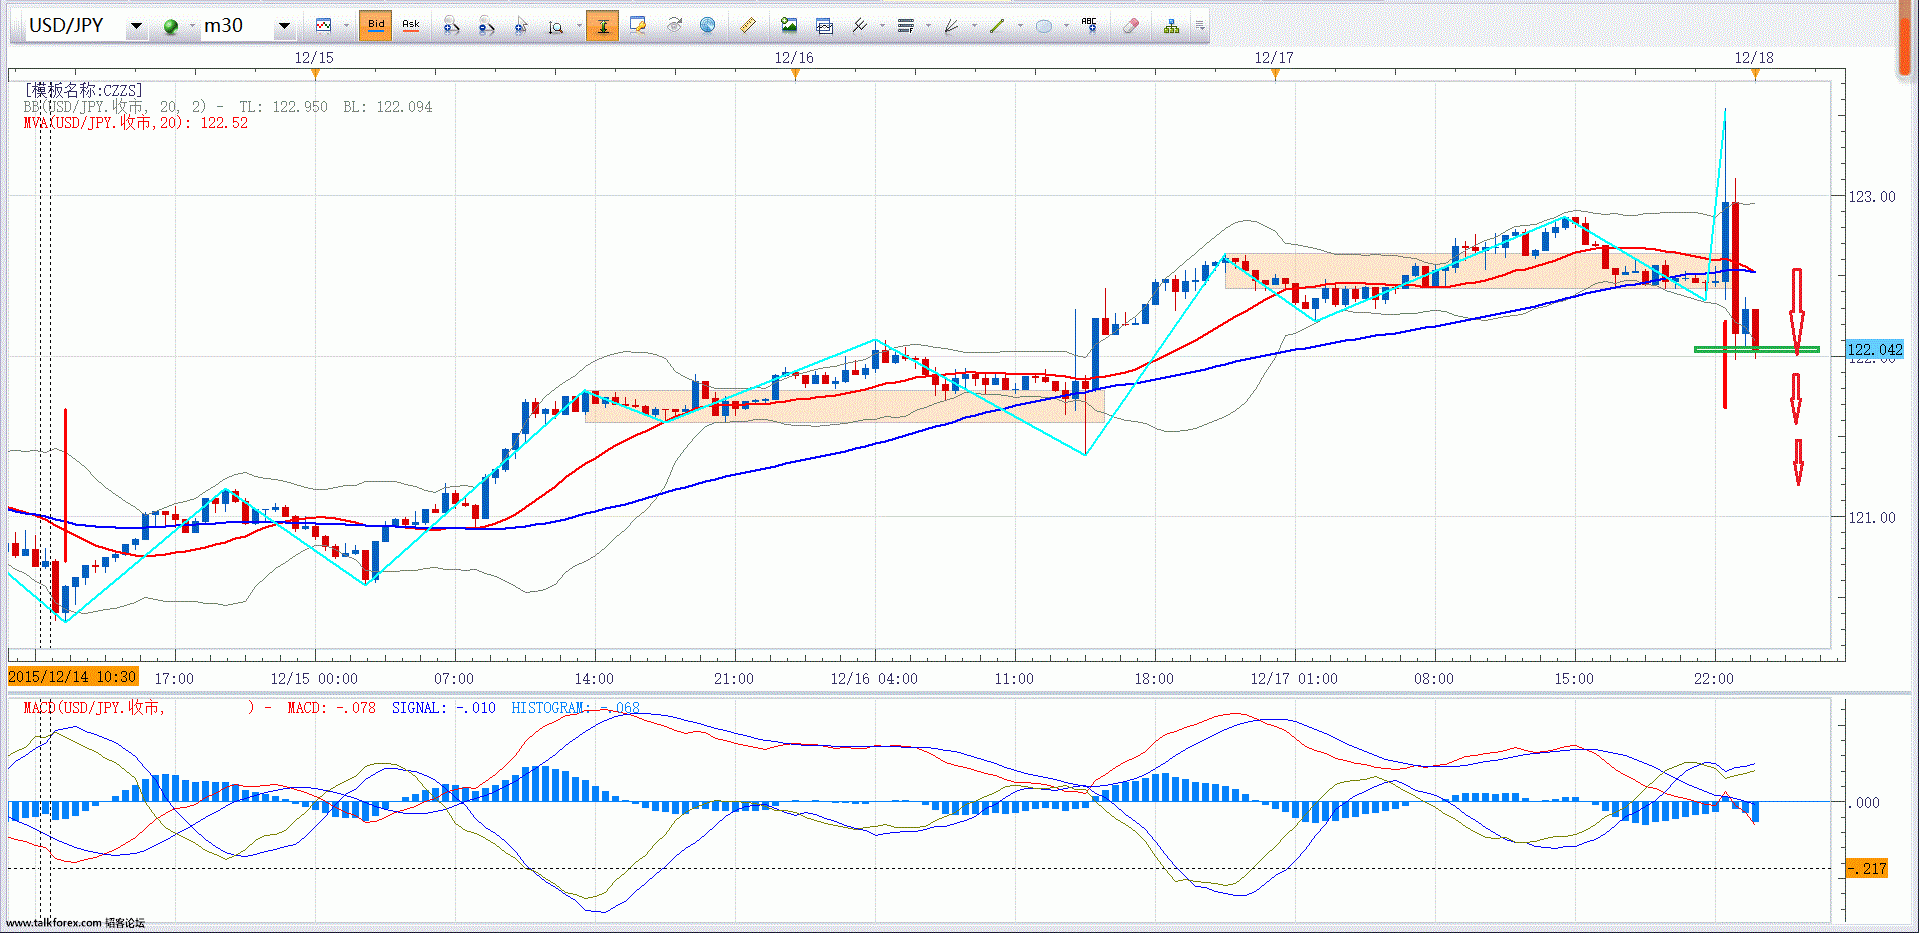Click the 模板名称:CZZS template label
Screen dimensions: 1919x933
point(84,90)
